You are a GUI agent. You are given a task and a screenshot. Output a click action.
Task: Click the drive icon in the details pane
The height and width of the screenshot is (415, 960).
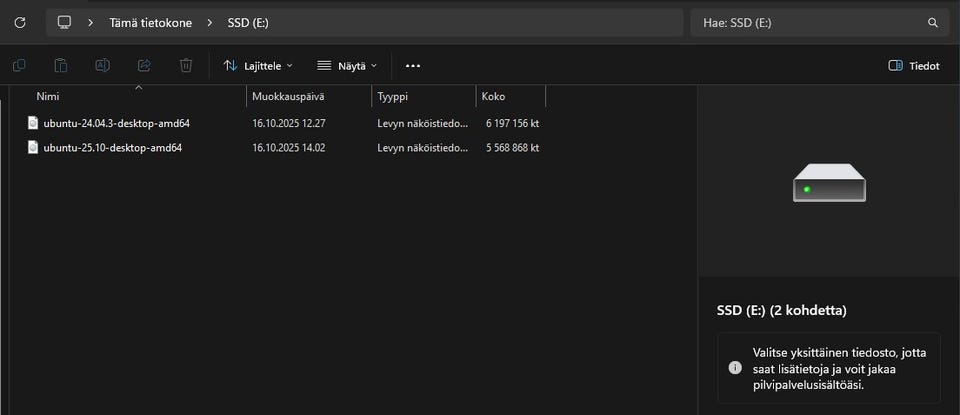pyautogui.click(x=829, y=183)
